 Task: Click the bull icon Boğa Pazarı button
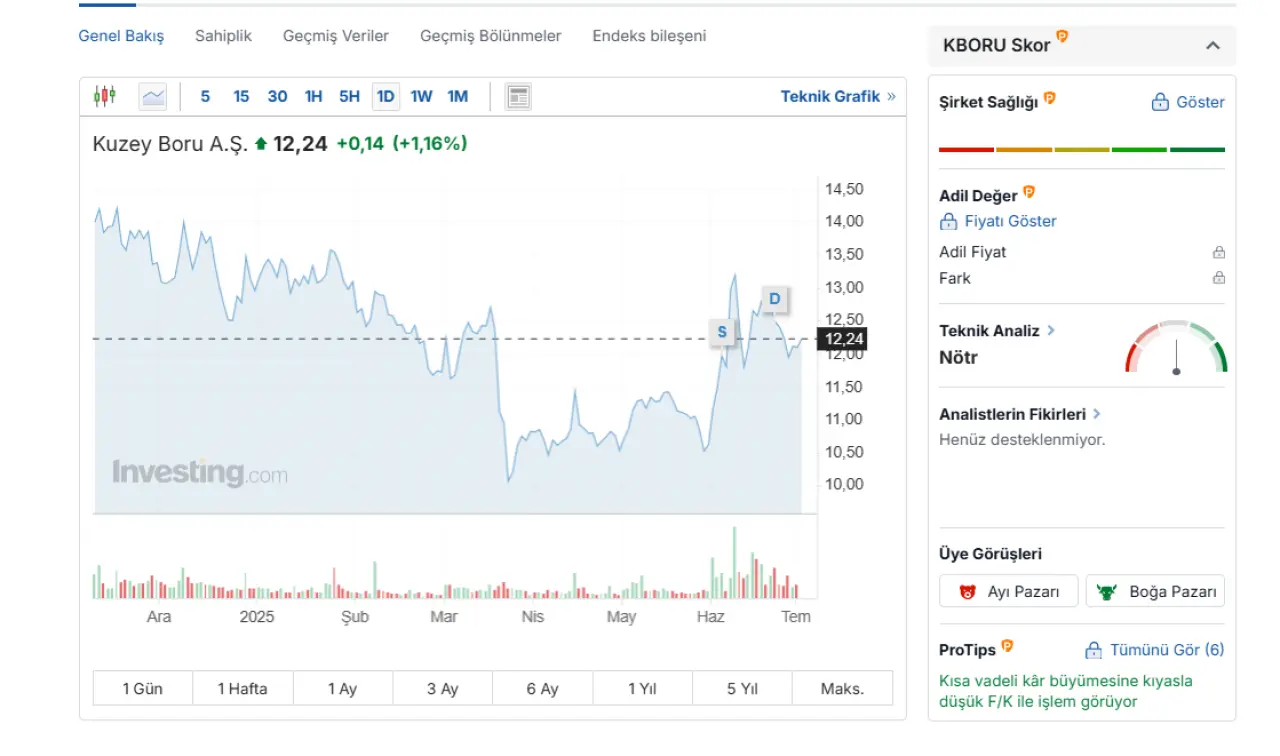pos(1155,591)
